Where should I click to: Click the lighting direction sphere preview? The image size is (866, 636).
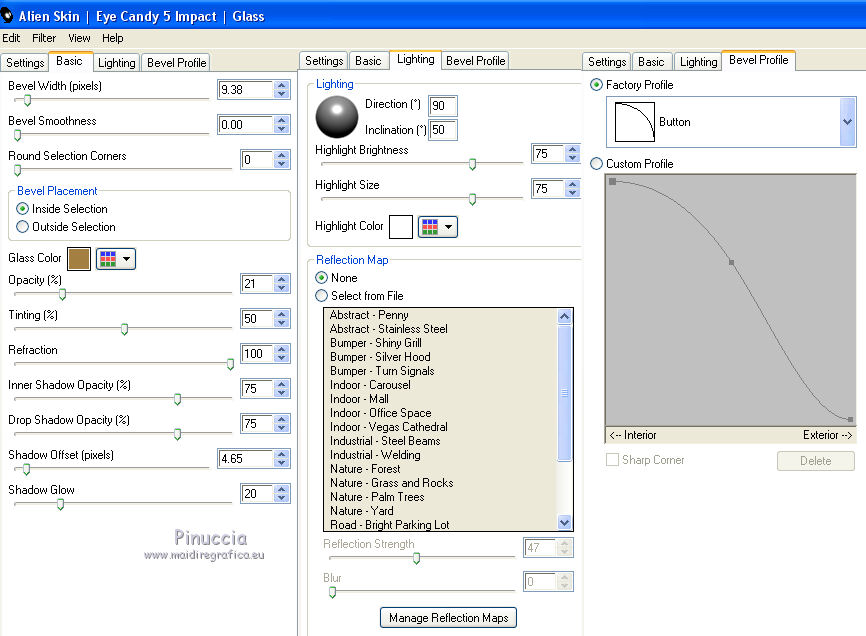pyautogui.click(x=336, y=117)
